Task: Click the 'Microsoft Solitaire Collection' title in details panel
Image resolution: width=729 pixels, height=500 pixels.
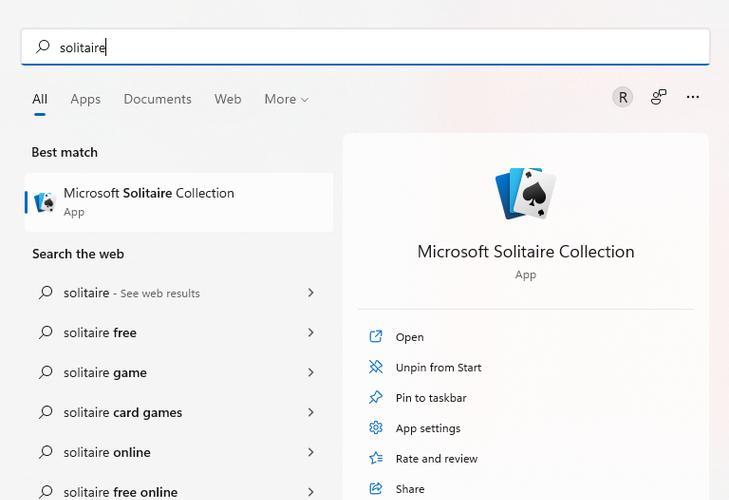Action: point(526,252)
